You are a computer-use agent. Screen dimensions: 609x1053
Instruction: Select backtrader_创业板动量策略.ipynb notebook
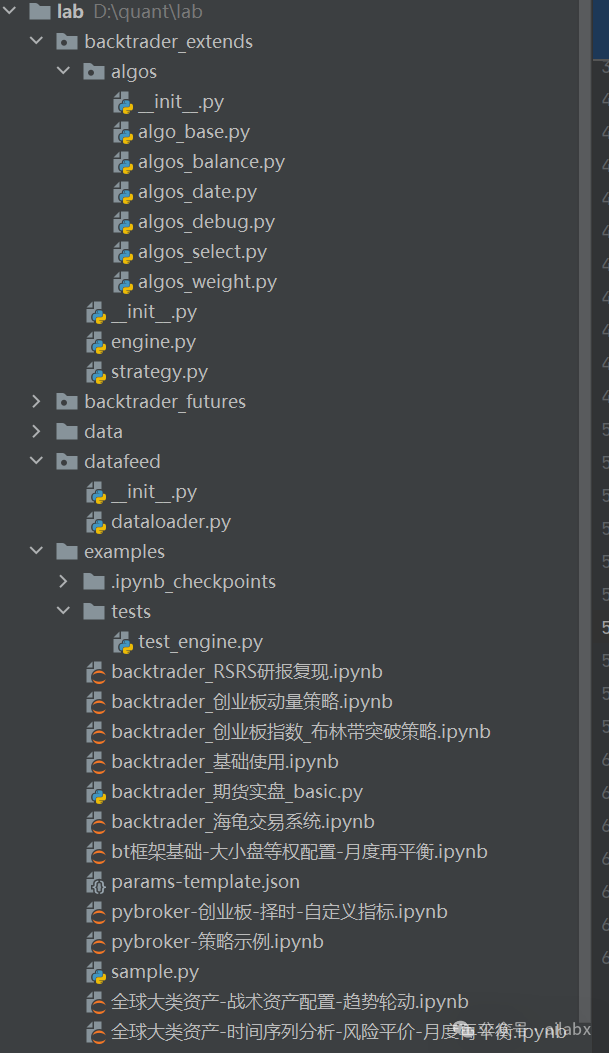pos(252,702)
